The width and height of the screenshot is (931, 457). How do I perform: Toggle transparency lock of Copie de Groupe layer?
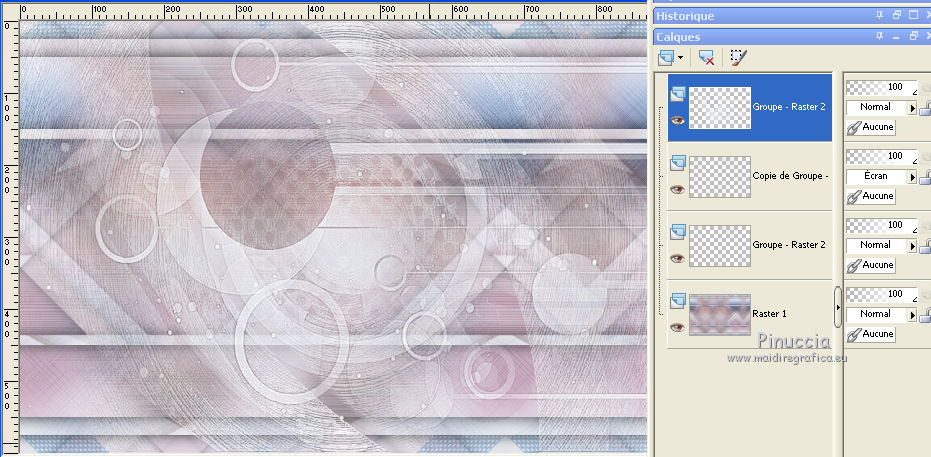(924, 177)
